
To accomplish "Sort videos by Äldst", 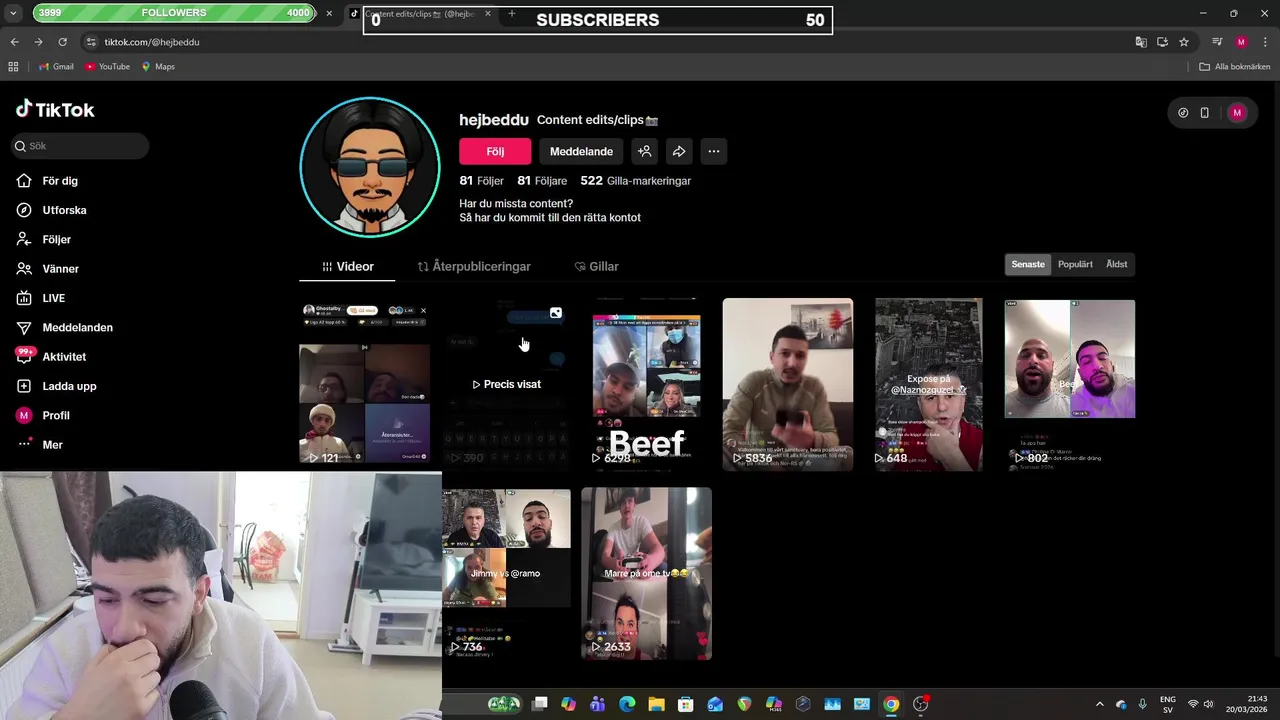I will tap(1117, 264).
